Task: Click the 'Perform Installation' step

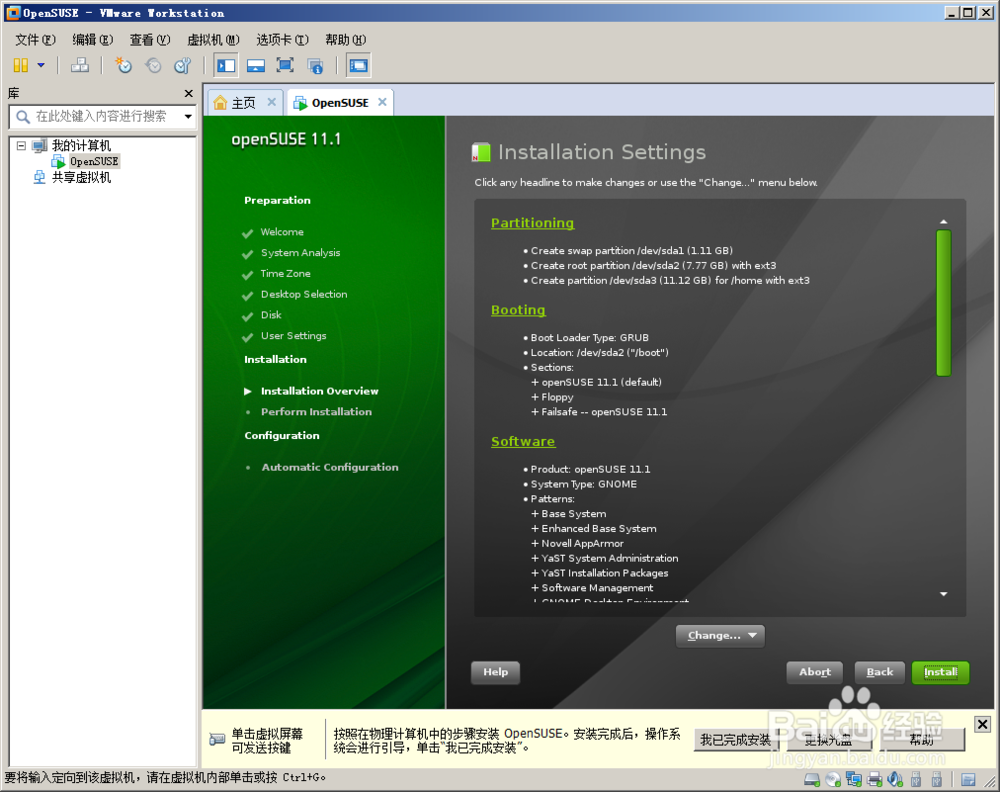Action: pyautogui.click(x=316, y=412)
